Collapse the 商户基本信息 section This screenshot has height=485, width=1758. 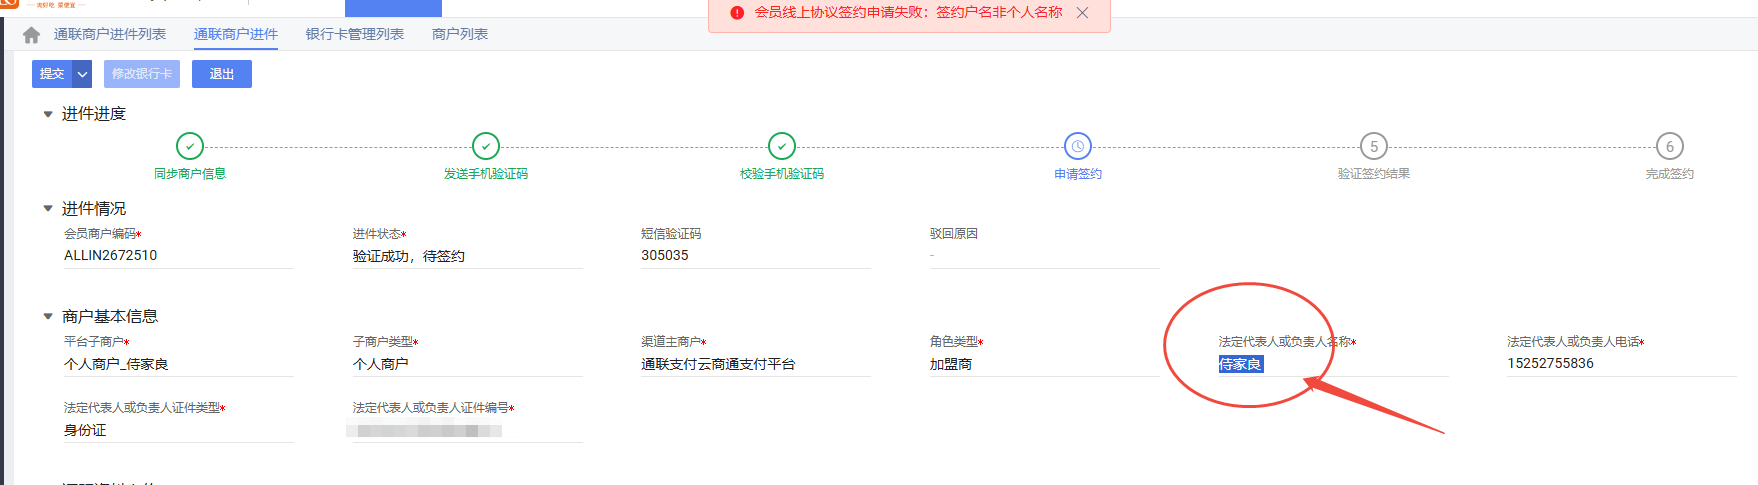(48, 317)
